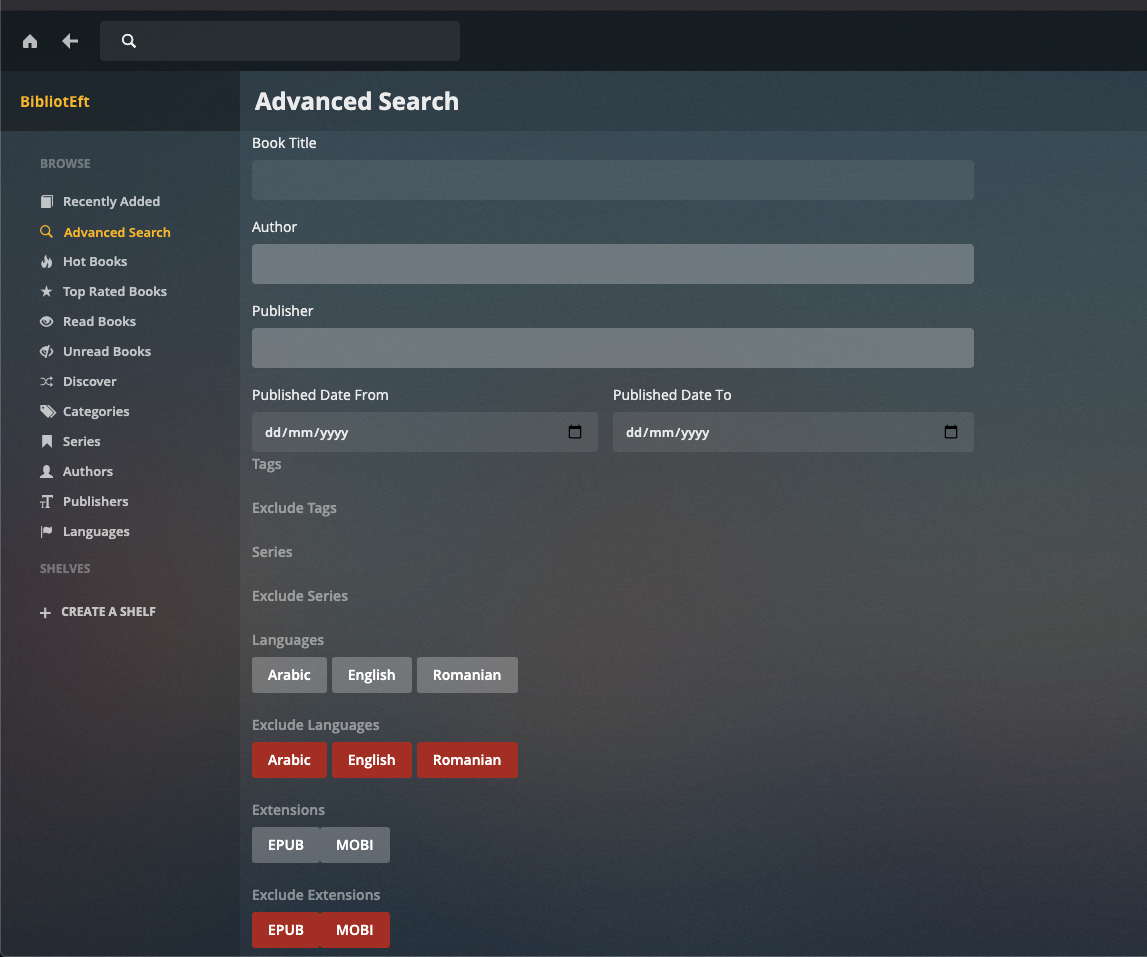Click the Languages flag icon
Image resolution: width=1147 pixels, height=957 pixels.
tap(47, 531)
